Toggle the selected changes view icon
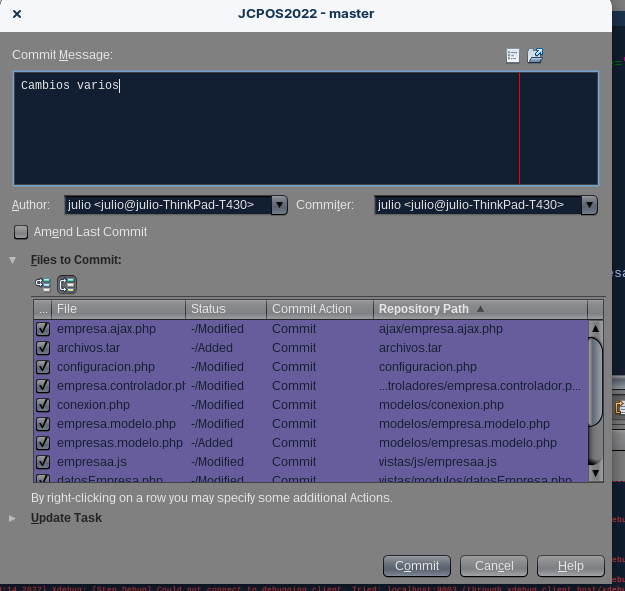The width and height of the screenshot is (625, 591). (x=67, y=284)
